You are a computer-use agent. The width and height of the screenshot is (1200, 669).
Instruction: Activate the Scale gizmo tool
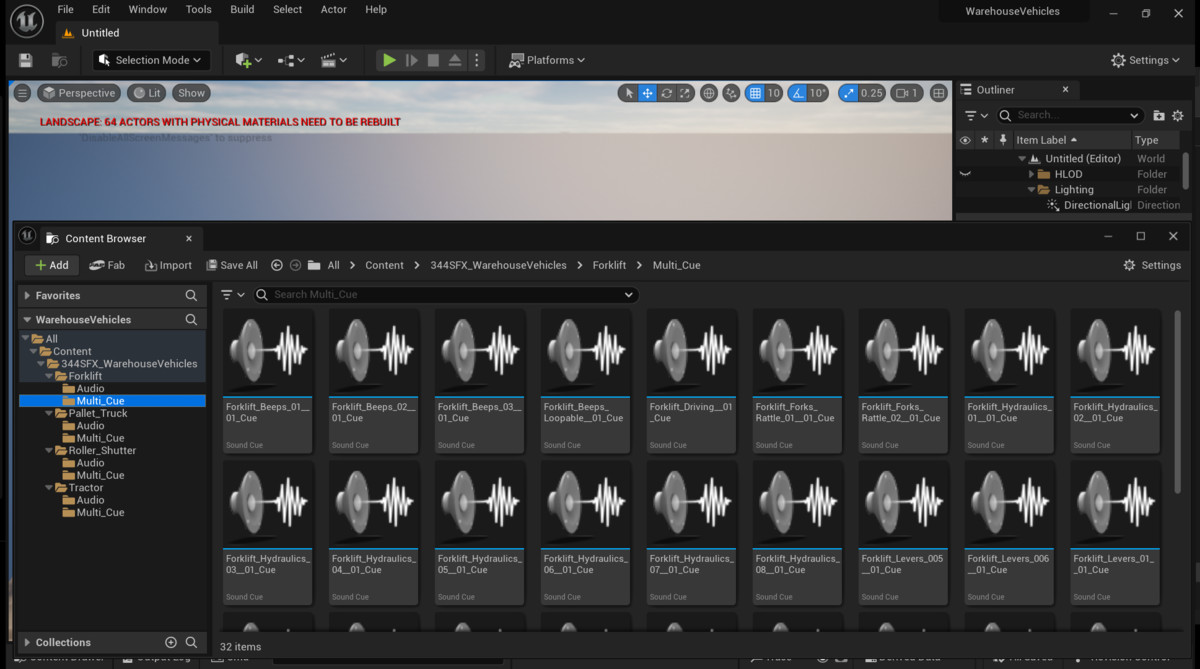[x=686, y=93]
